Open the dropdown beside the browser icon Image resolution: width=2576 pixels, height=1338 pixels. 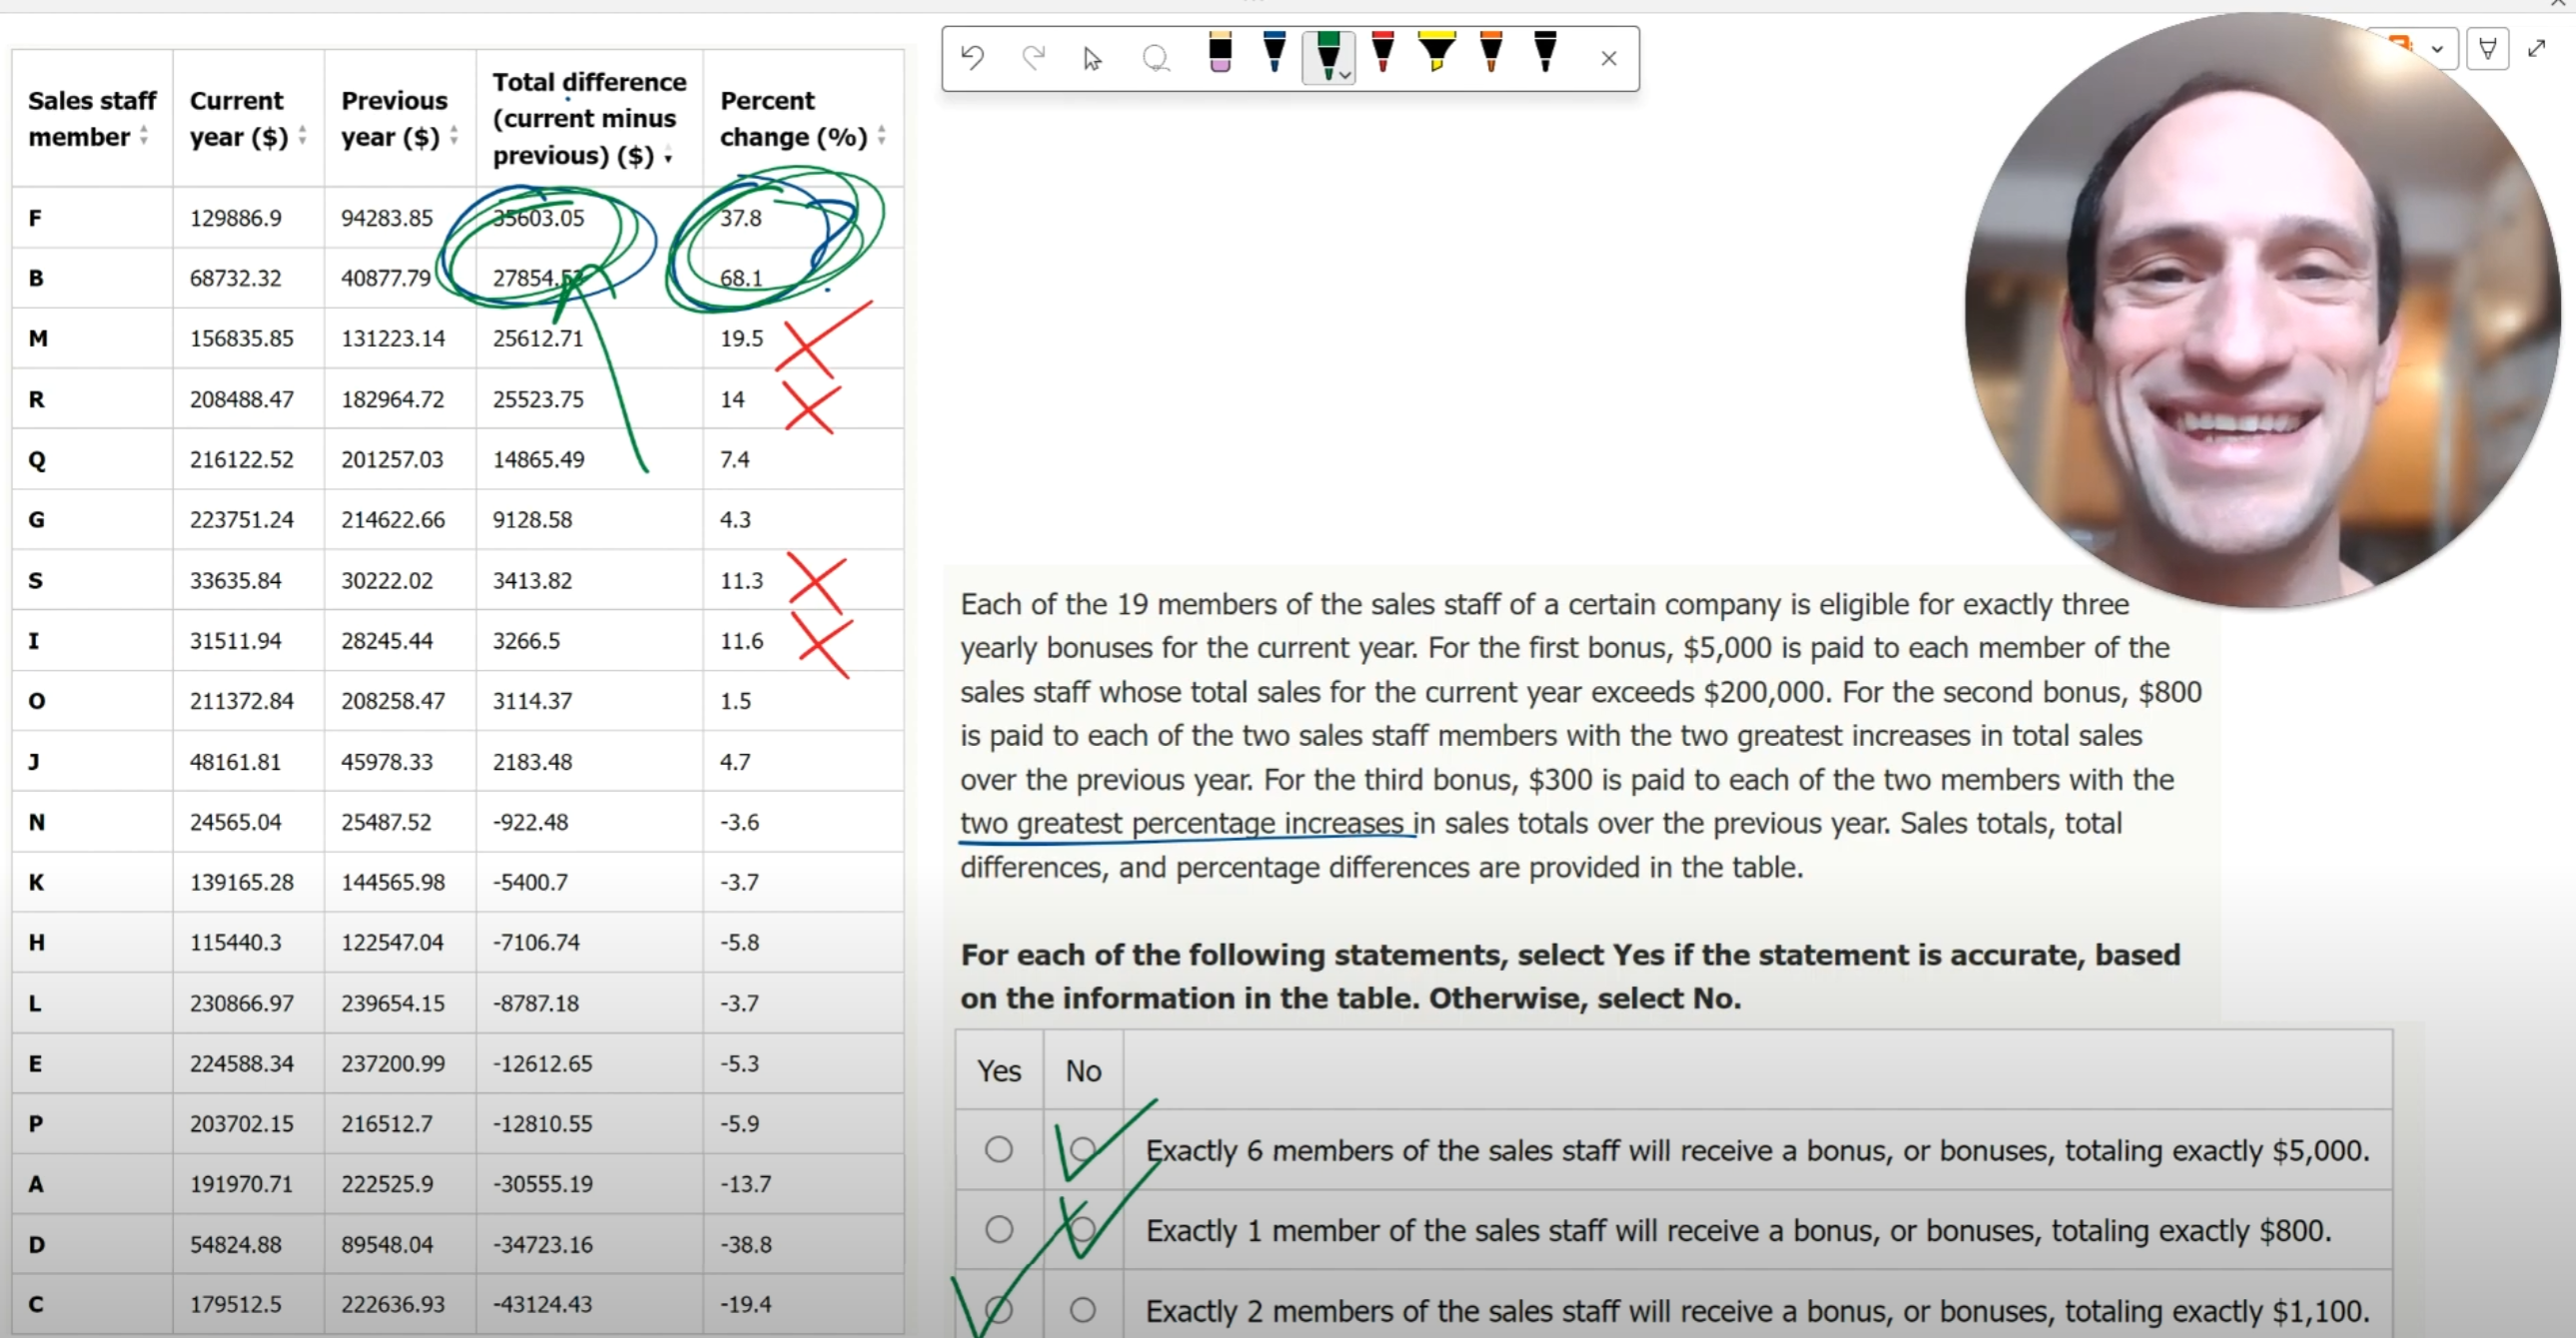(x=2438, y=48)
